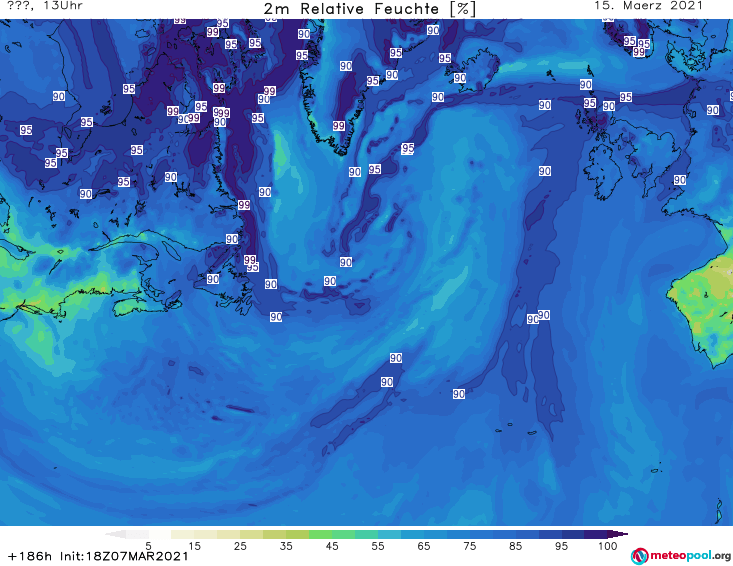Viewport: 733px width, 566px height.
Task: Click the time label "???, 13Uhr"
Action: pyautogui.click(x=45, y=6)
